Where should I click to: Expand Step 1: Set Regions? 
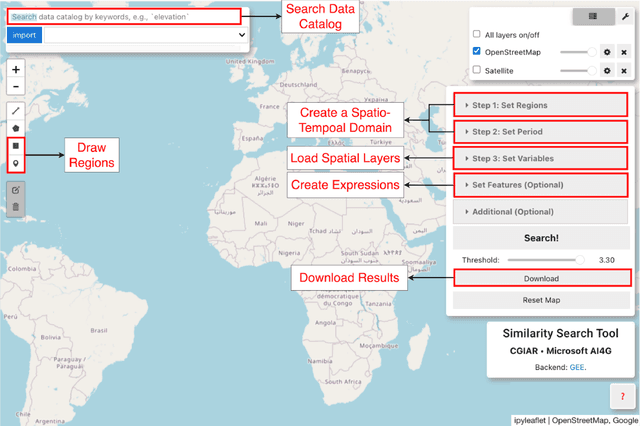pos(540,105)
